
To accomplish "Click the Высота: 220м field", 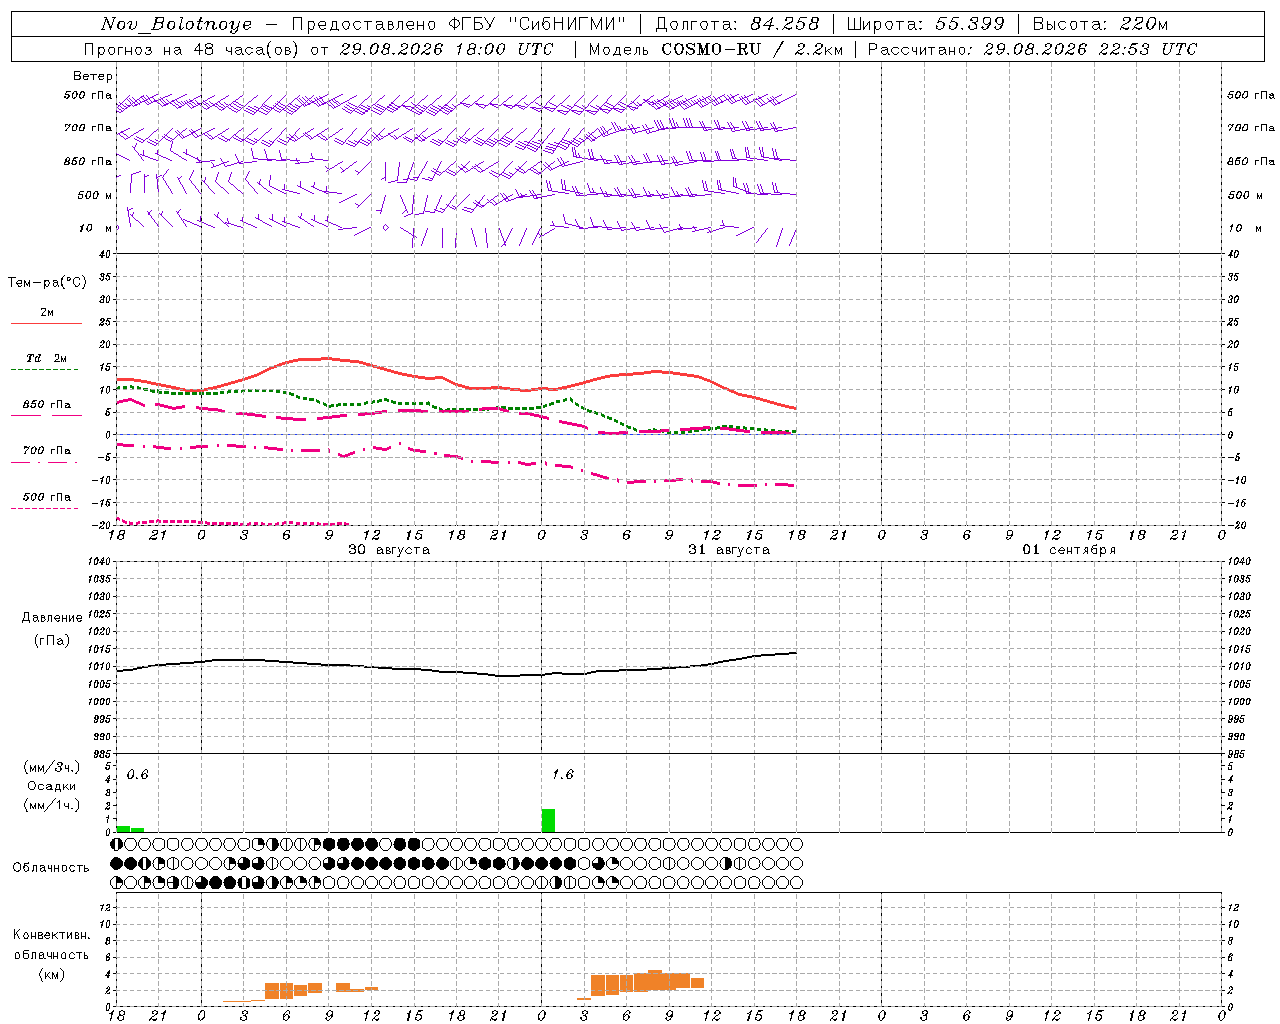I will coord(1100,24).
